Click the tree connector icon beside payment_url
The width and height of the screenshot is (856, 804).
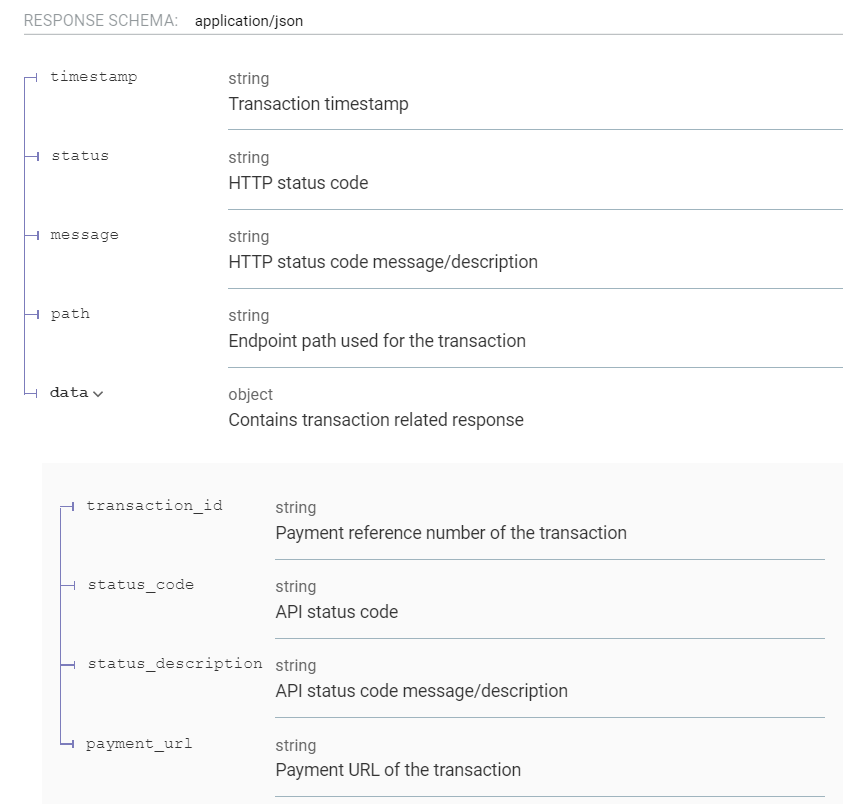pos(68,743)
